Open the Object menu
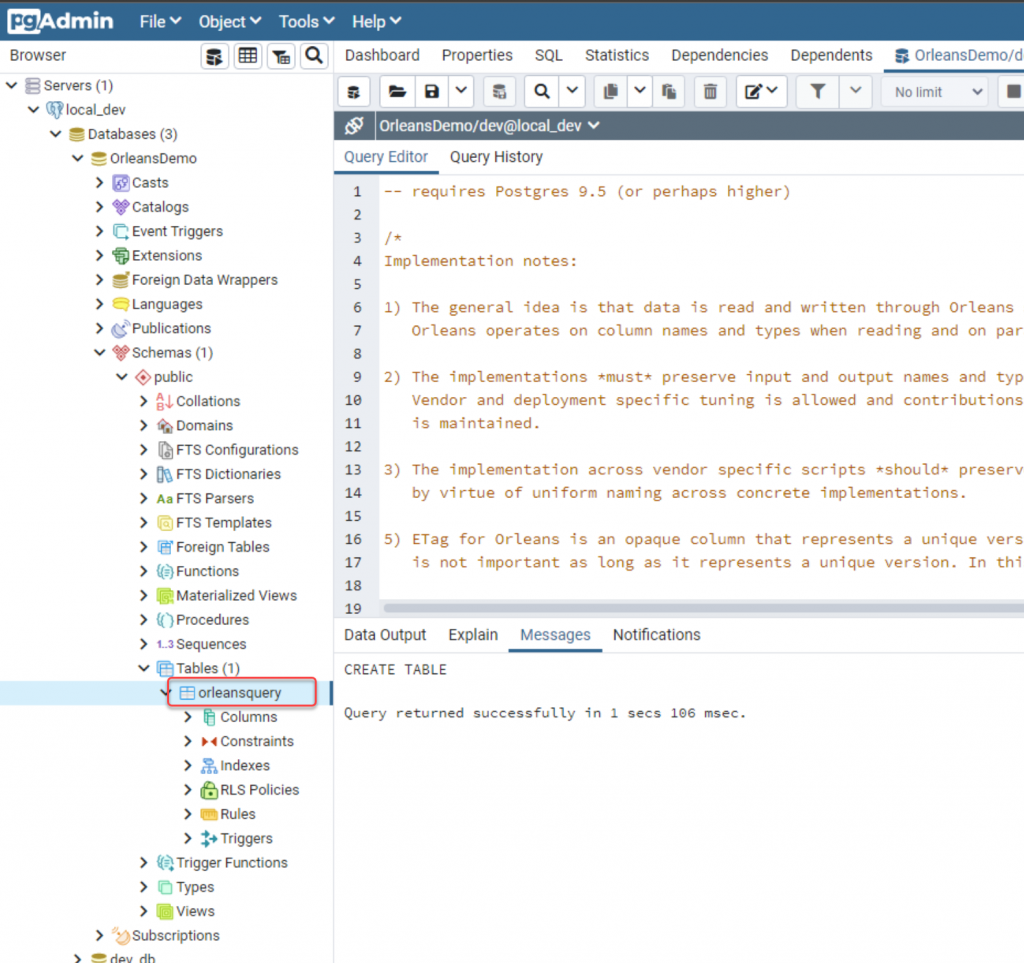1024x963 pixels. (230, 22)
